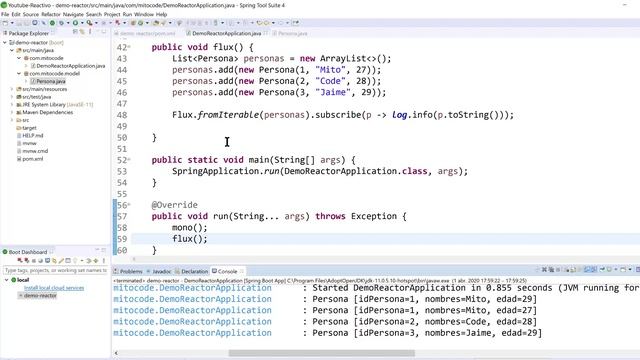Viewport: 640px width, 360px height.
Task: Click the Run External Tools toolbox icon
Action: 89,23
